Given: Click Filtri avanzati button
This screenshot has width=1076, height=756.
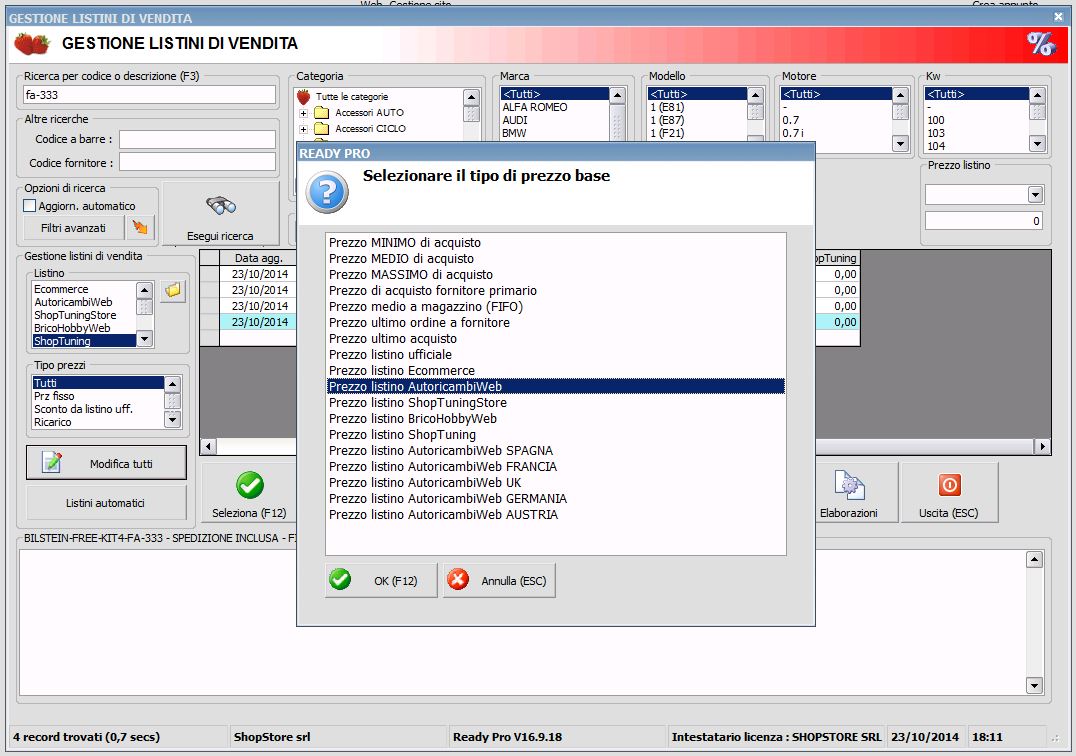Looking at the screenshot, I should [73, 228].
